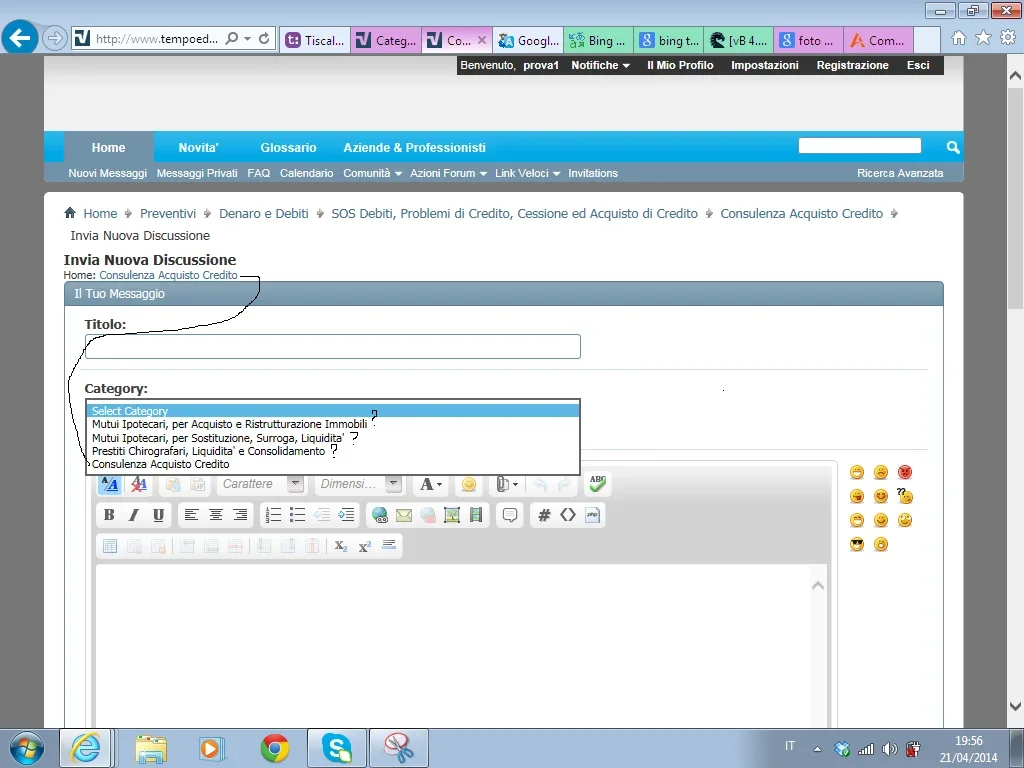Open Chrome from the Windows taskbar
The width and height of the screenshot is (1024, 768).
pyautogui.click(x=275, y=748)
